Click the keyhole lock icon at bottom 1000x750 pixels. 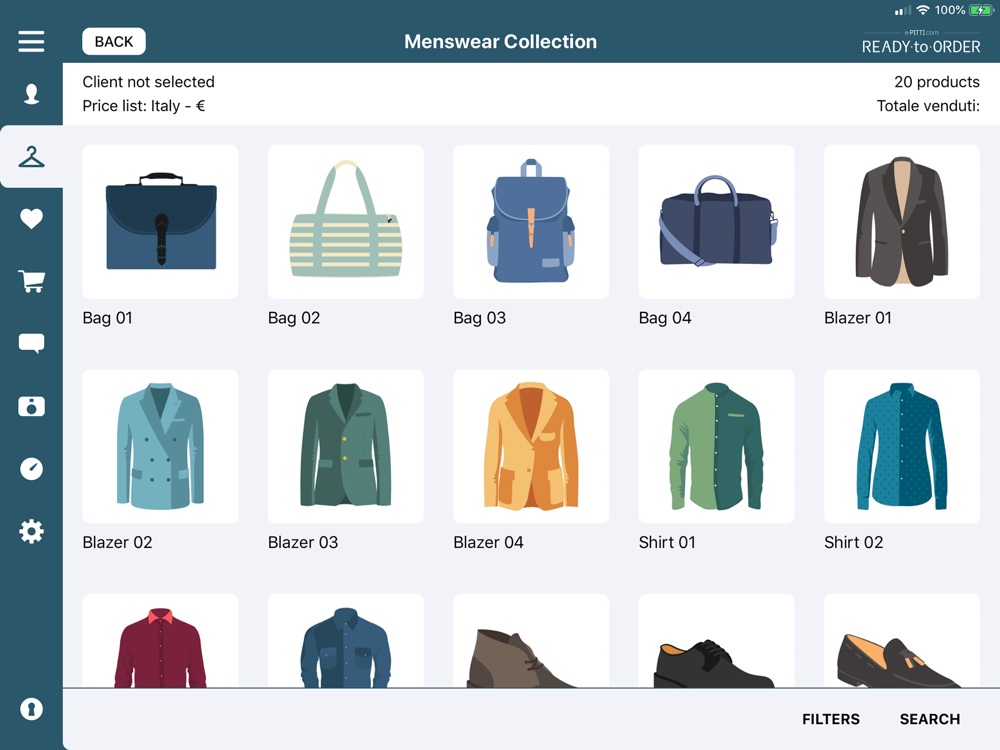point(31,709)
